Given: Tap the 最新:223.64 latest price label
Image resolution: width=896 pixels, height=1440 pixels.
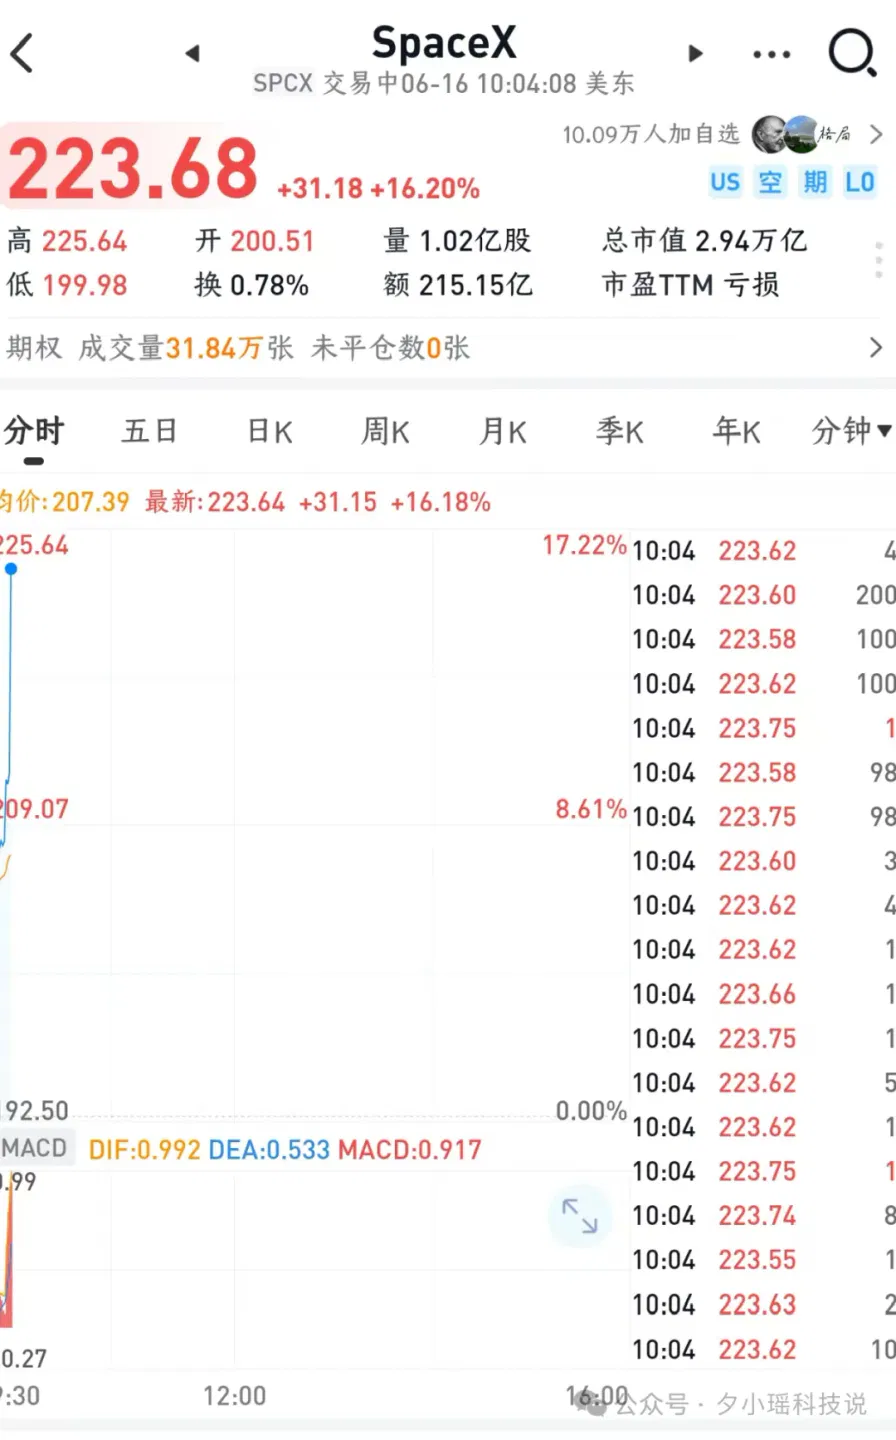Looking at the screenshot, I should [x=215, y=502].
